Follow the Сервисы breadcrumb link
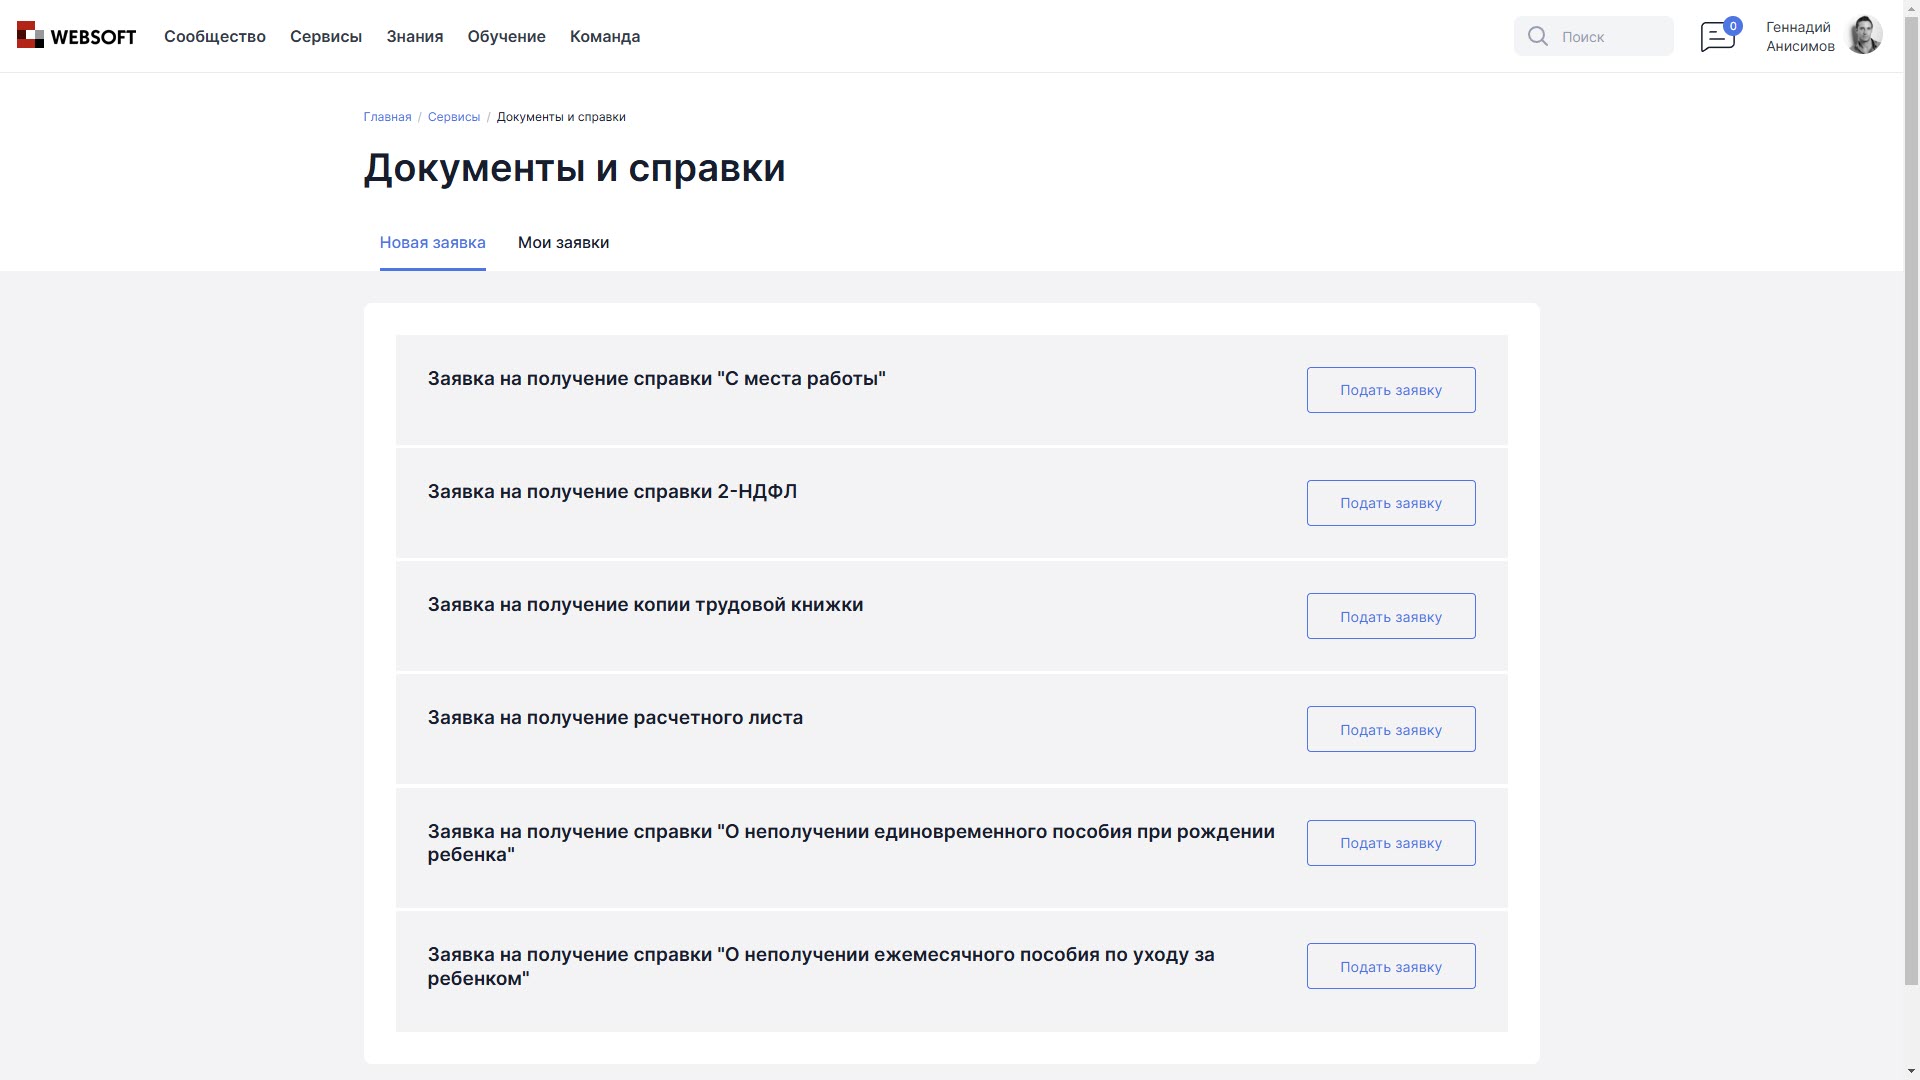Viewport: 1920px width, 1080px height. pyautogui.click(x=454, y=117)
